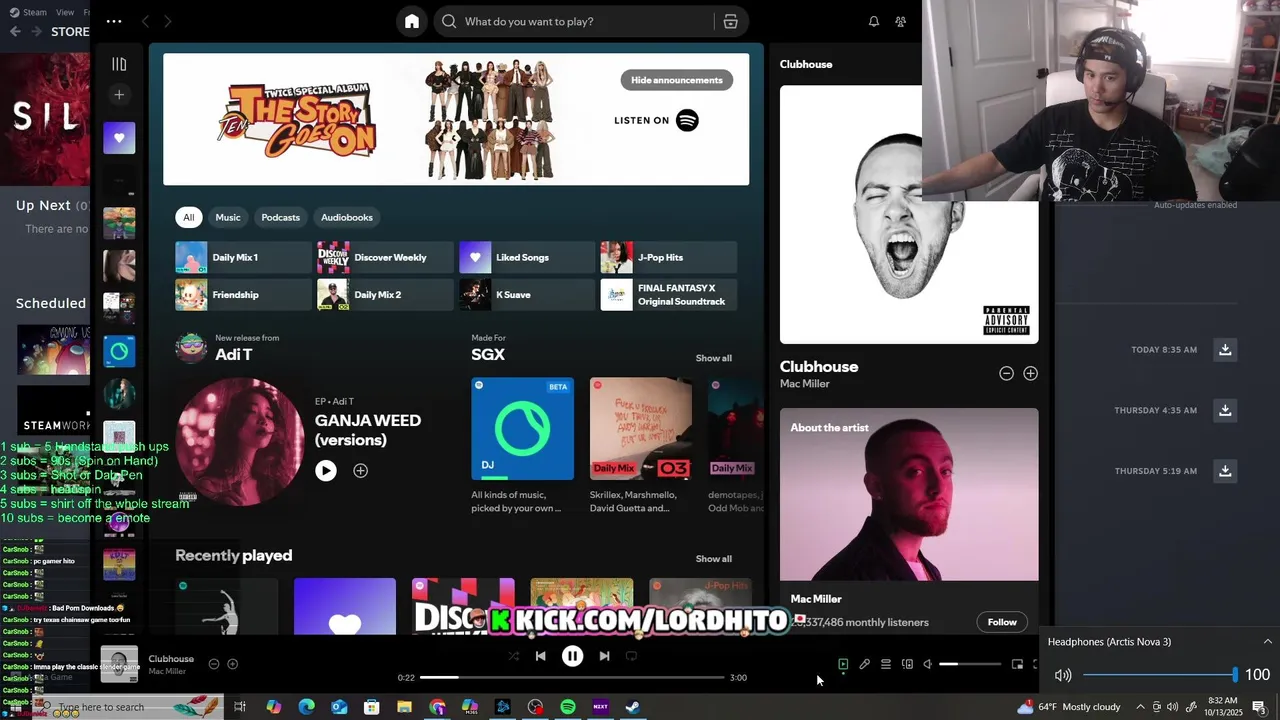Add GANJA WEED (versions) to library
1280x720 pixels.
pyautogui.click(x=360, y=470)
